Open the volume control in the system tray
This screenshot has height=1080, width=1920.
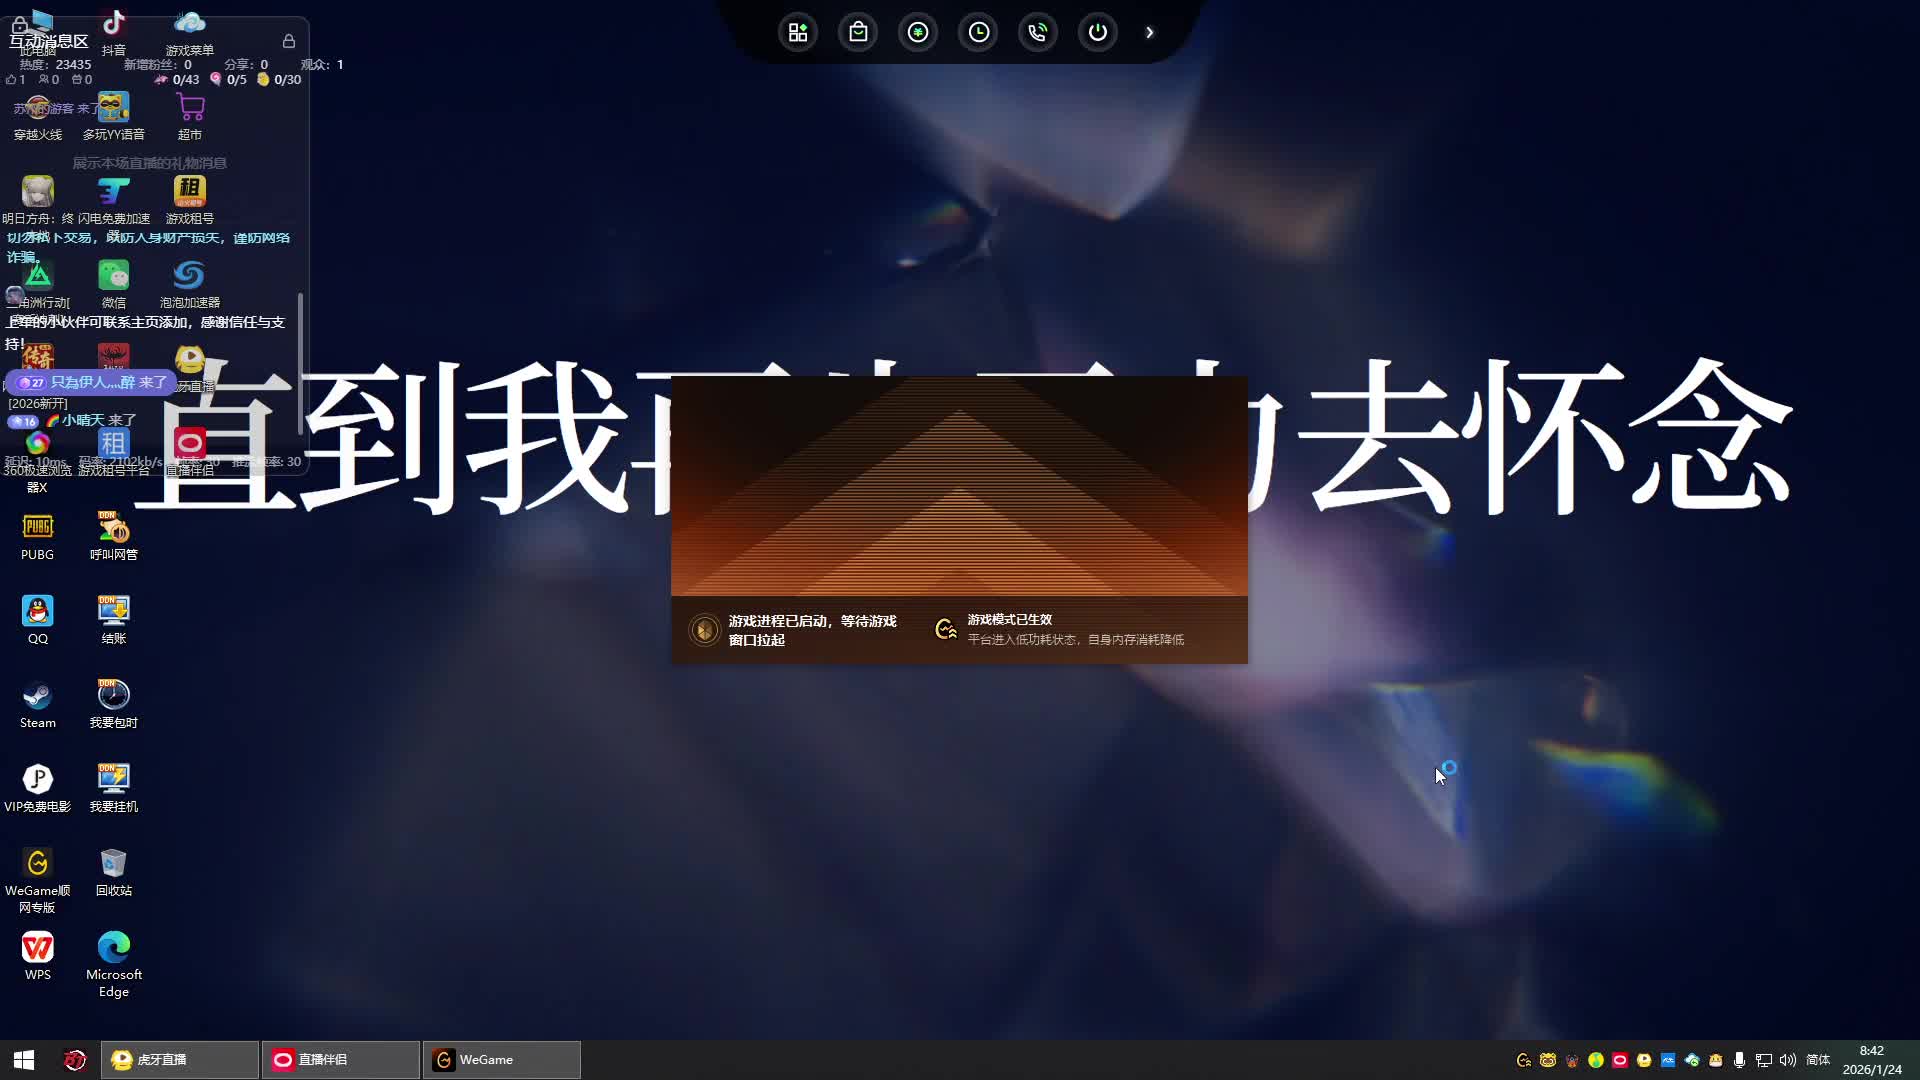(1787, 1059)
